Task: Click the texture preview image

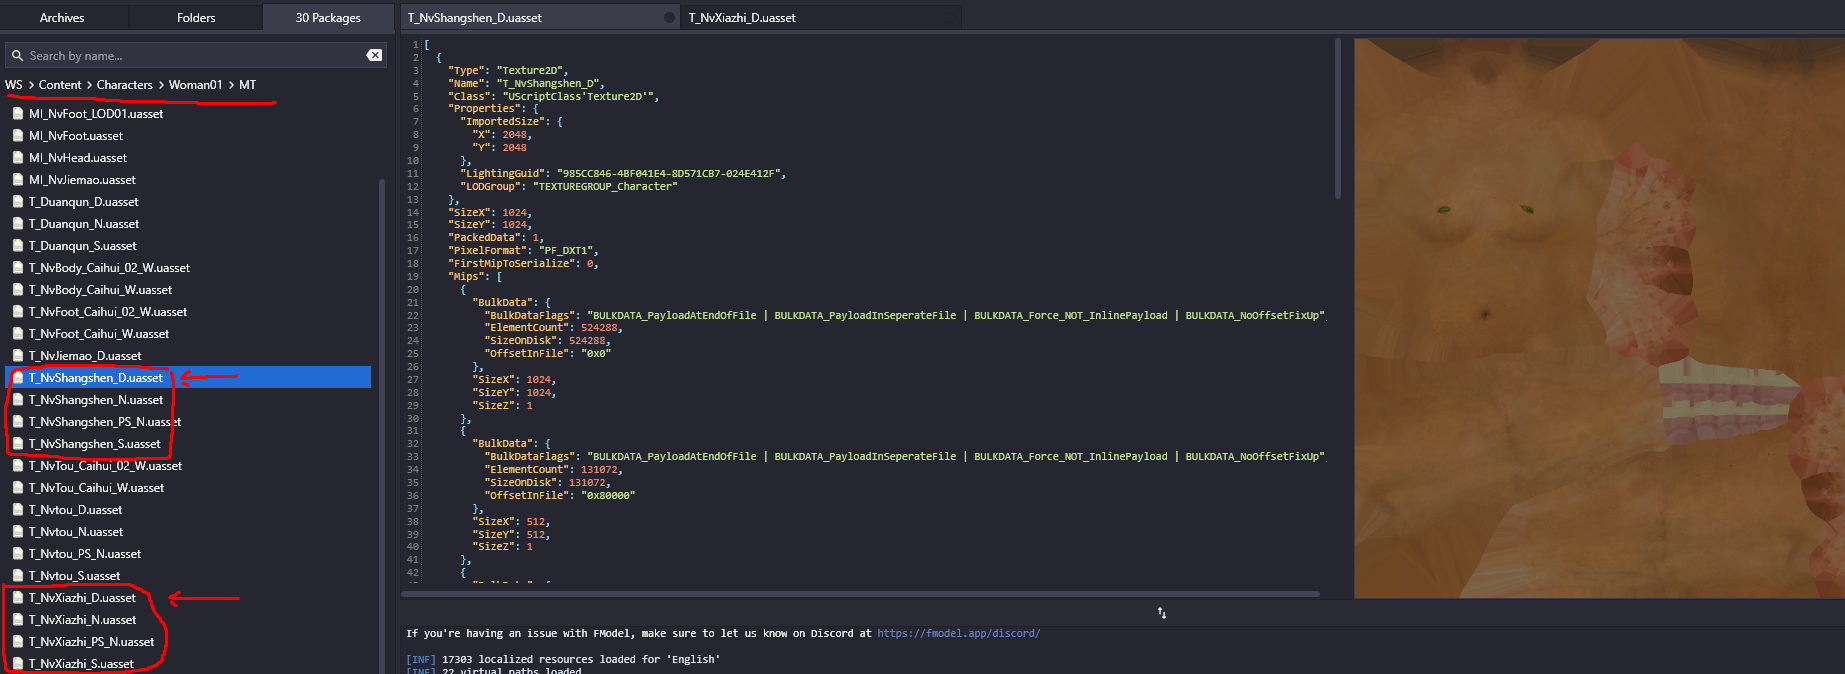Action: coord(1598,318)
